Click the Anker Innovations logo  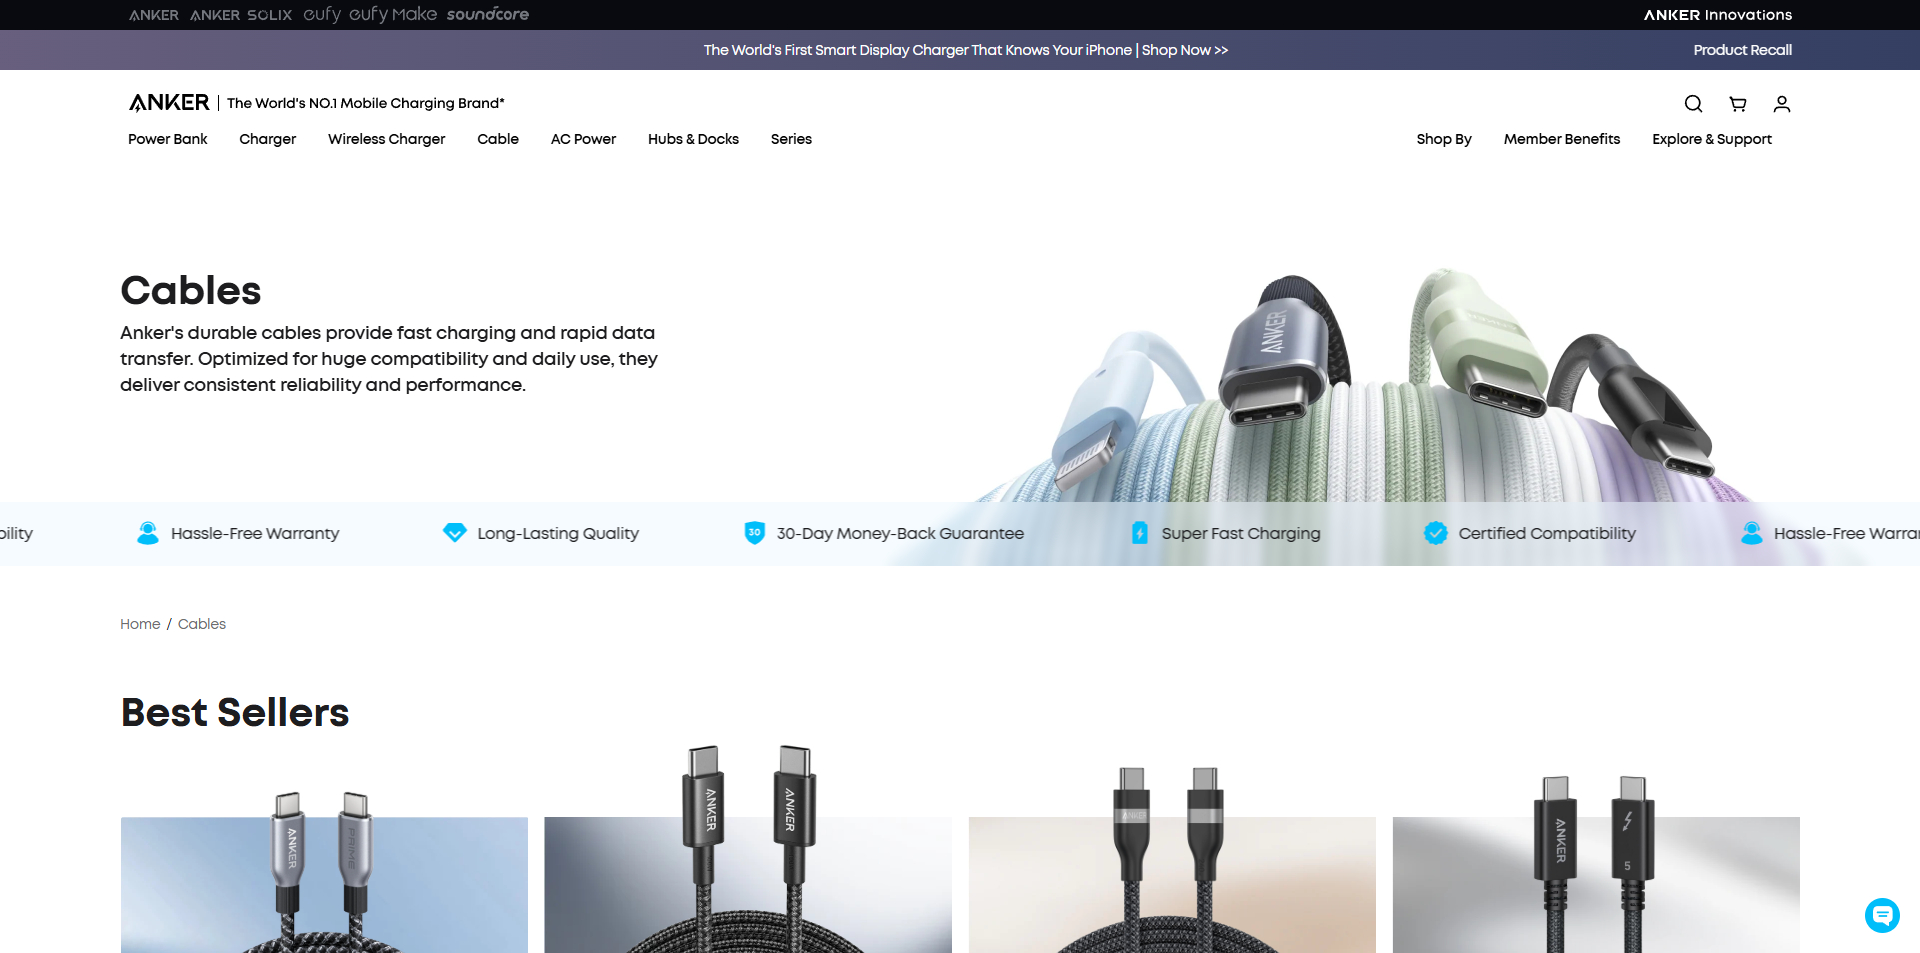(x=1718, y=15)
